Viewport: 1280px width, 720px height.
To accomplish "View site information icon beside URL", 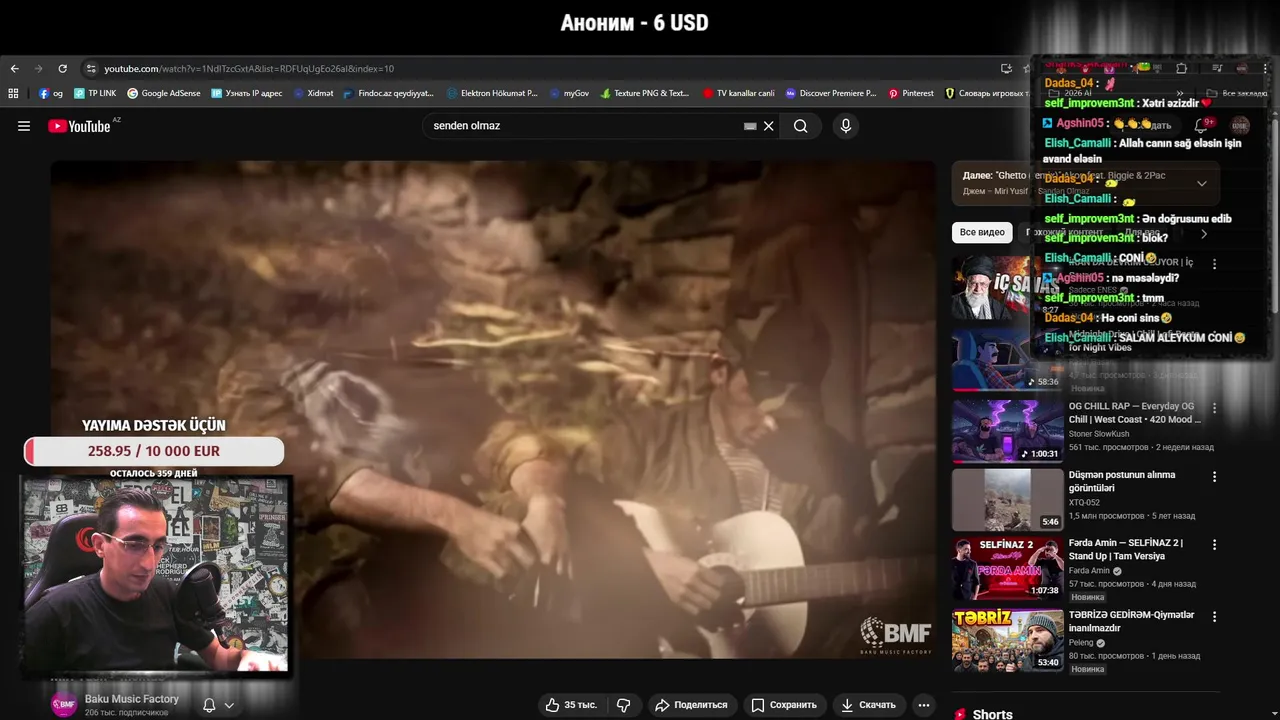I will 91,69.
